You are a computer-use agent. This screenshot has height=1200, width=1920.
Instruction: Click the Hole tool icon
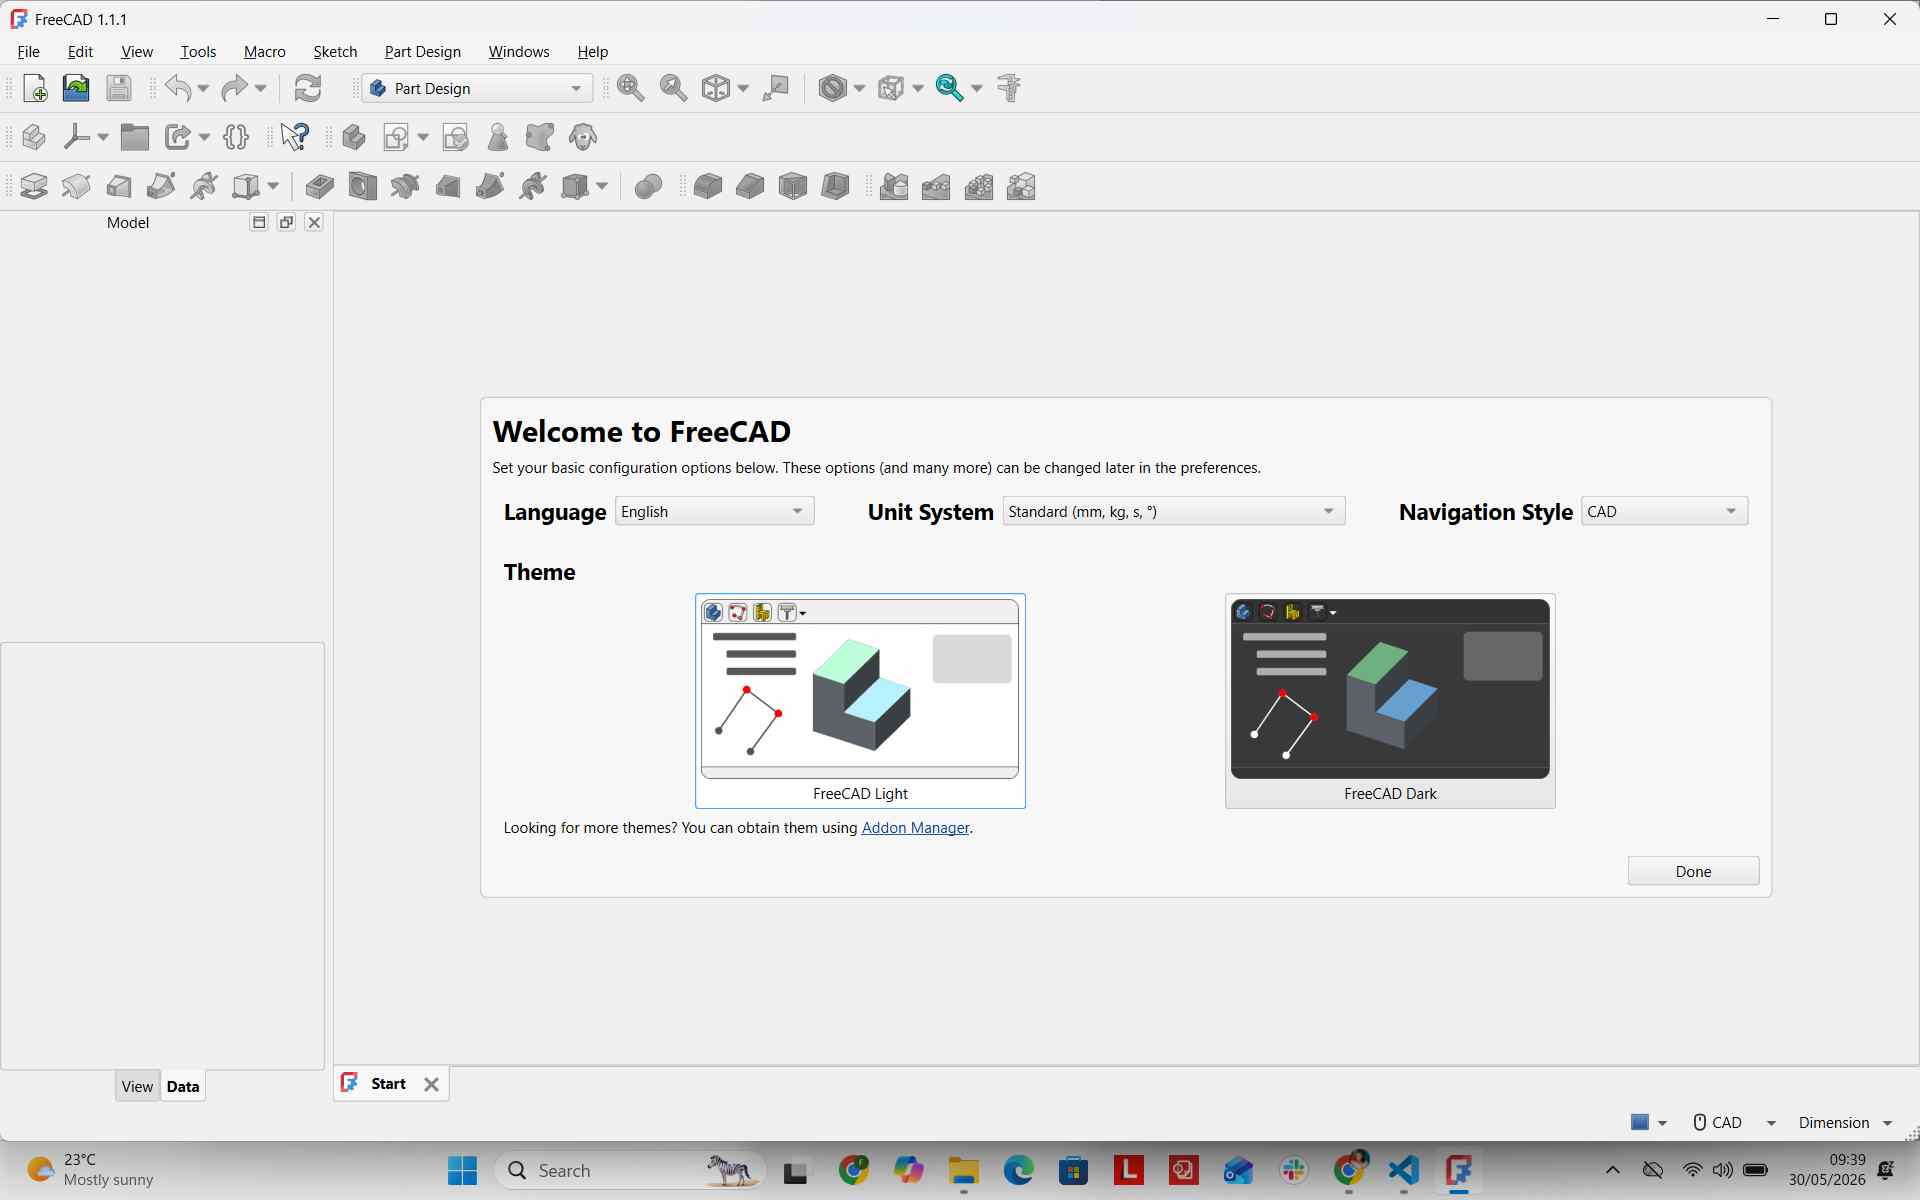363,187
